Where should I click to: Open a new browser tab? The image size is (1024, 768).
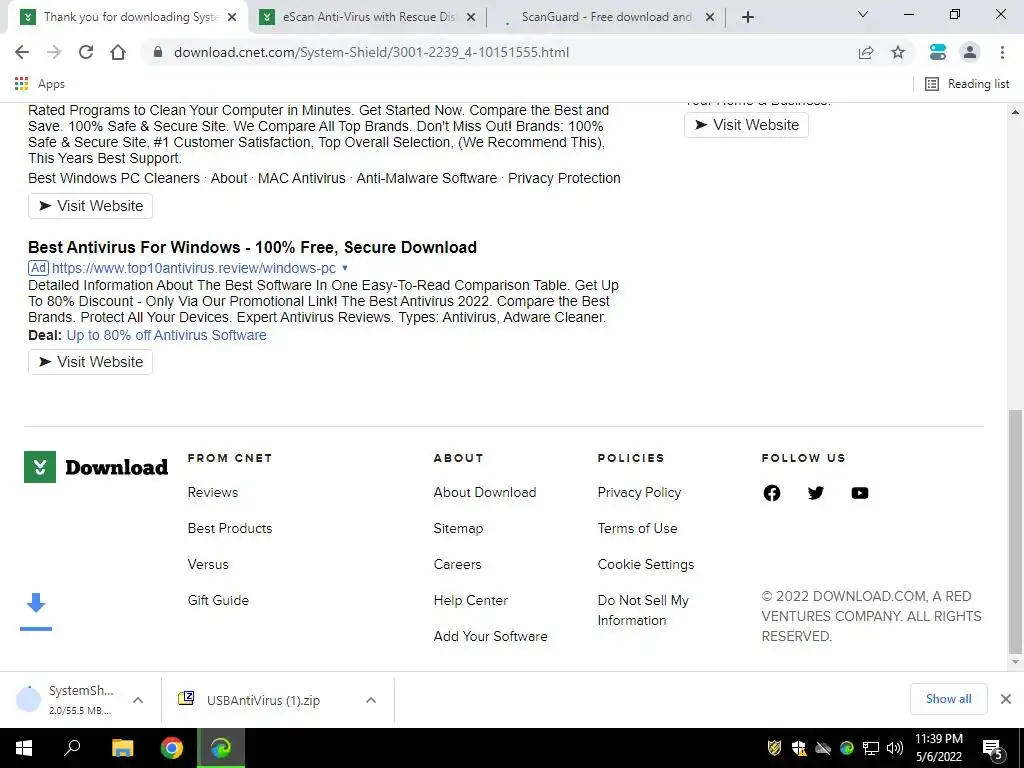point(748,17)
